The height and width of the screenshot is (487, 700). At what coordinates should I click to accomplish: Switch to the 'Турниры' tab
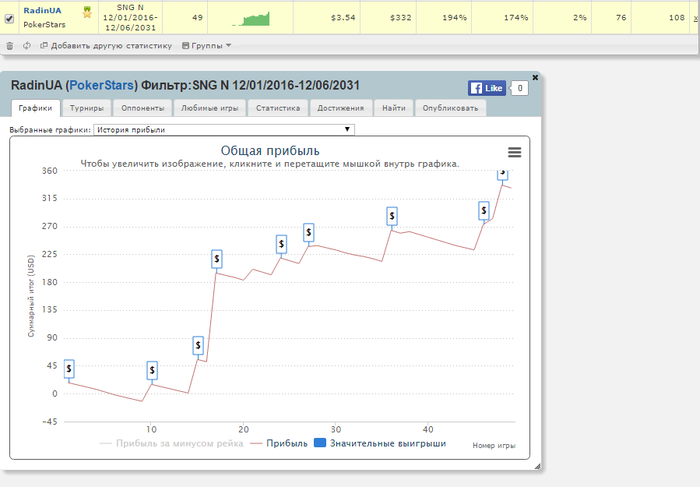point(87,108)
